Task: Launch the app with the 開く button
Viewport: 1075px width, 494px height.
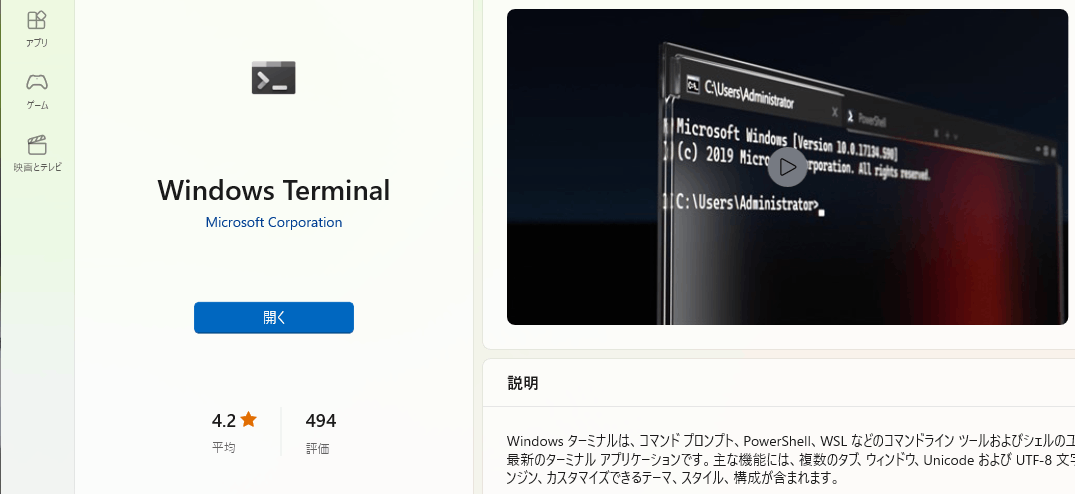Action: coord(274,318)
